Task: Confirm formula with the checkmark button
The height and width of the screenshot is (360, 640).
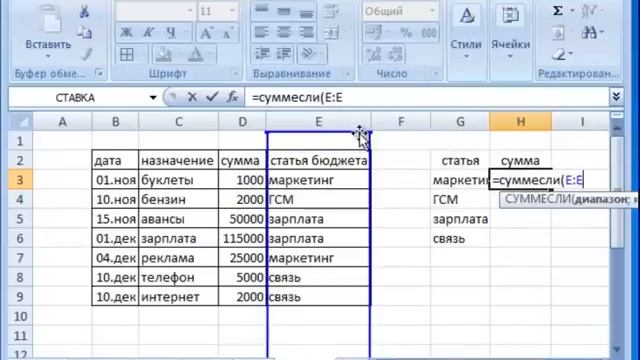Action: [x=212, y=97]
